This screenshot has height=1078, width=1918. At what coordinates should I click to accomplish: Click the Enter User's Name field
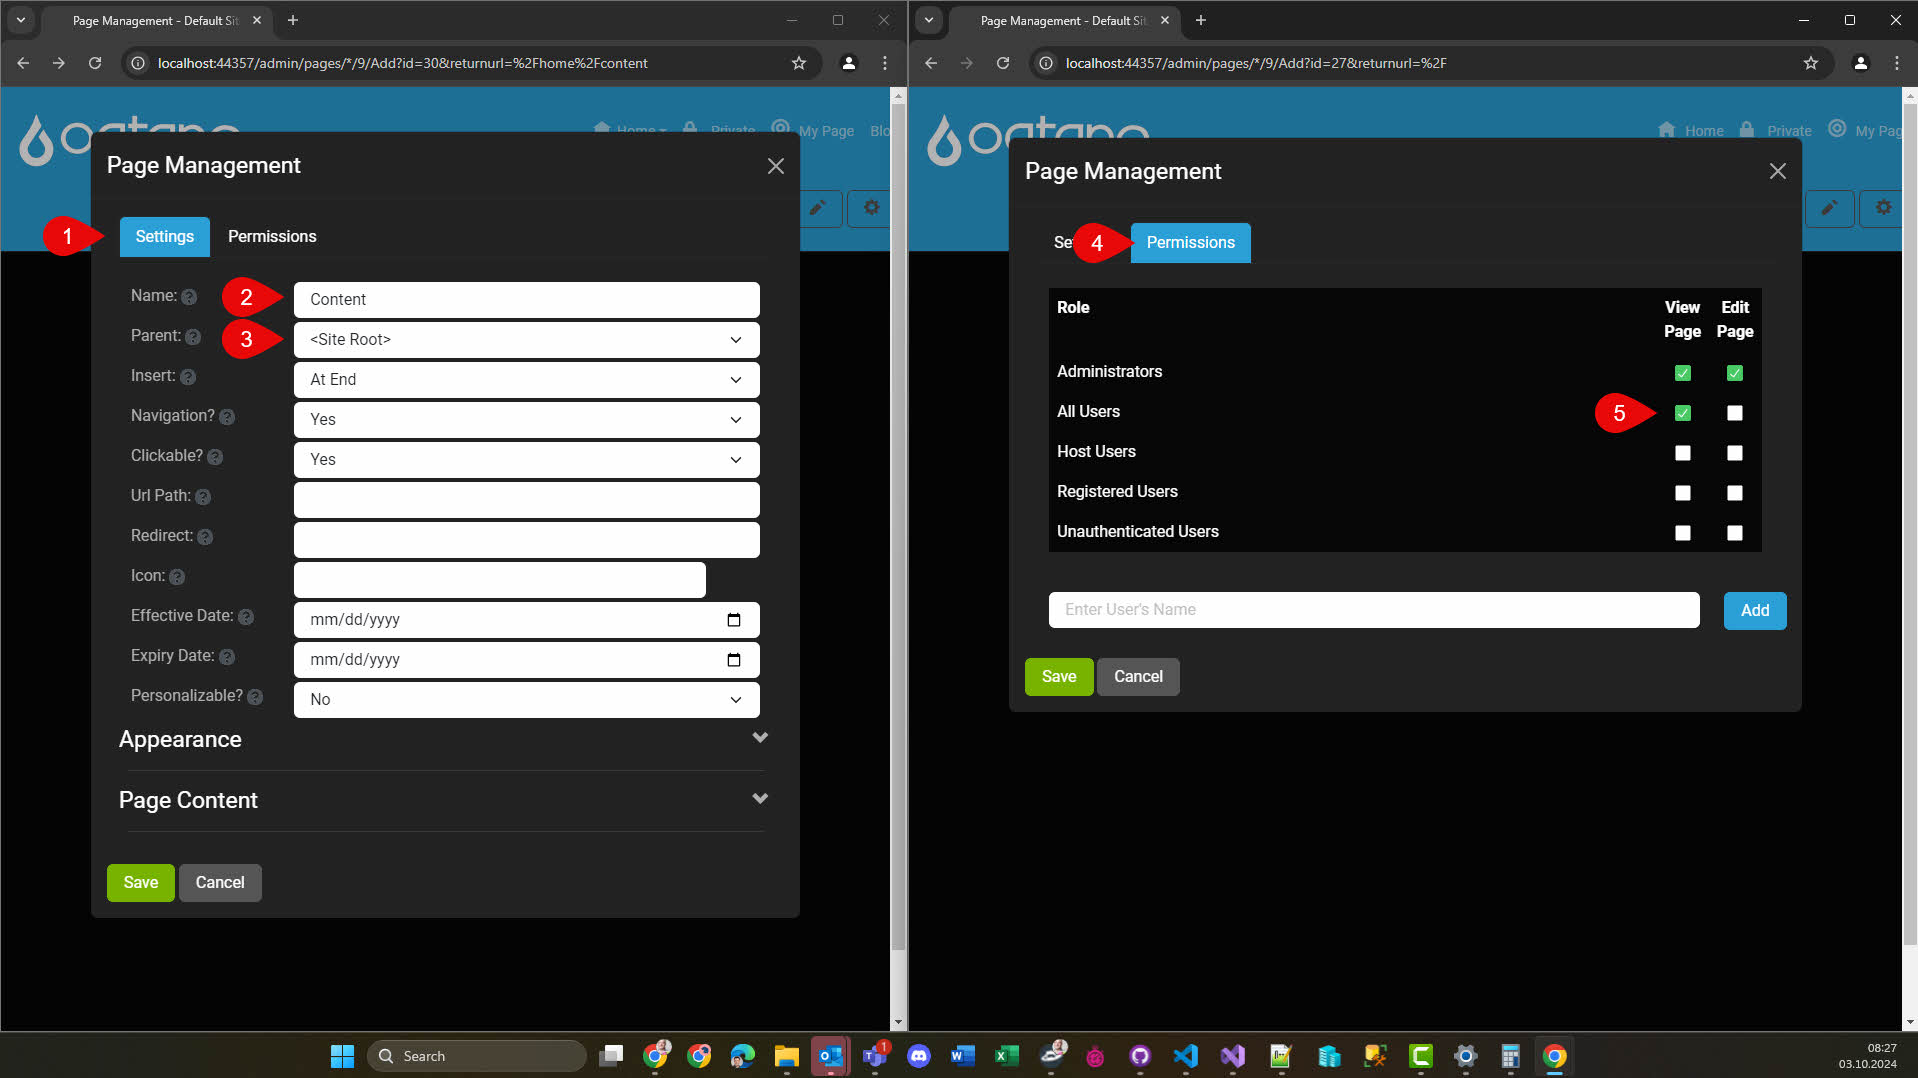click(1373, 610)
